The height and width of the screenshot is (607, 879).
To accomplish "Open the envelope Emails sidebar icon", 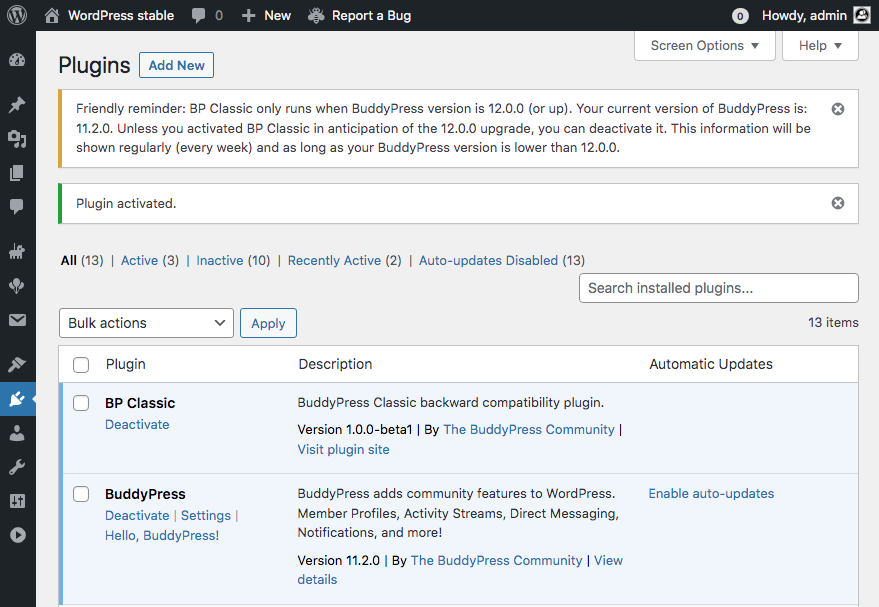I will (17, 319).
